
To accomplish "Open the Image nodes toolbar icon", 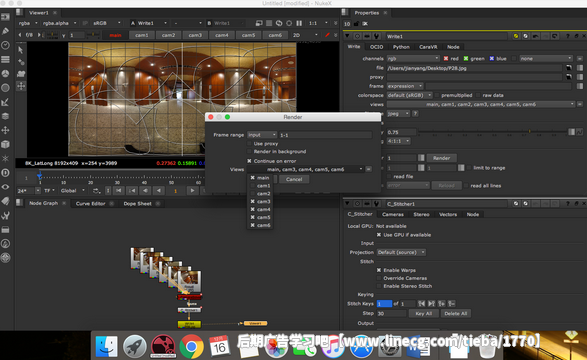I will (x=5, y=17).
